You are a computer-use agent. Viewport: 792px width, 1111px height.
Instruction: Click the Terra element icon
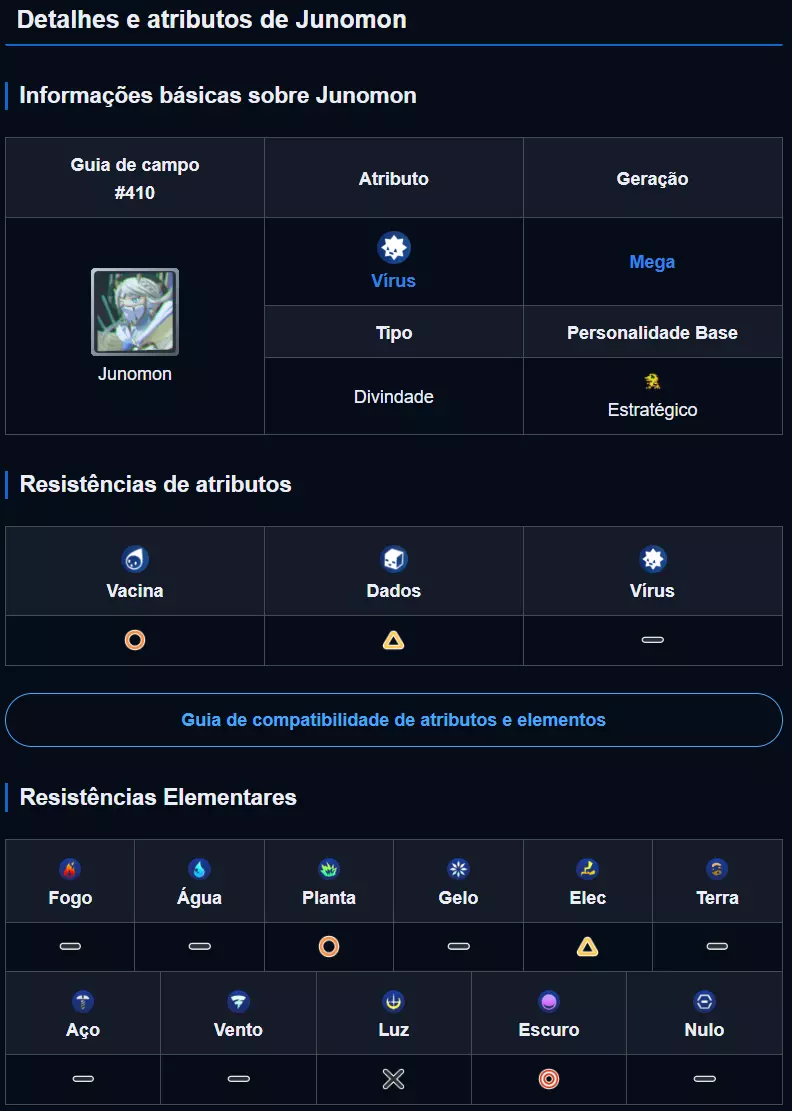click(717, 869)
